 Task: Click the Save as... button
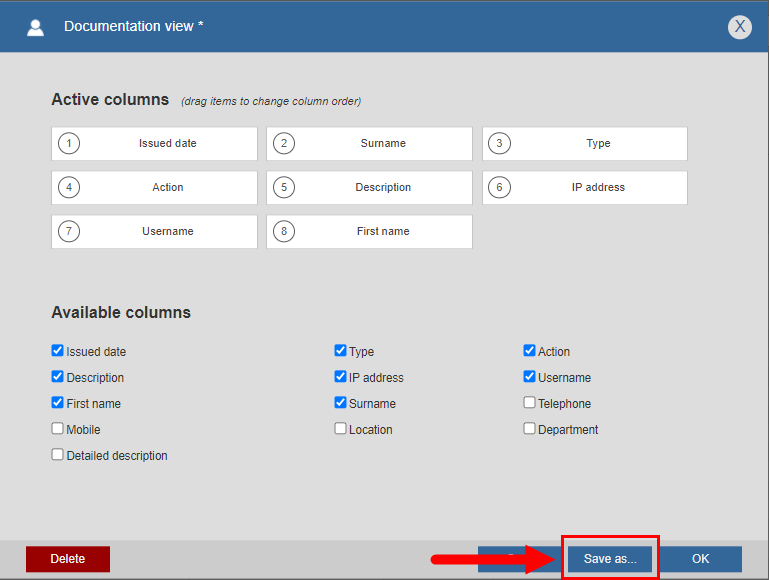pyautogui.click(x=610, y=559)
